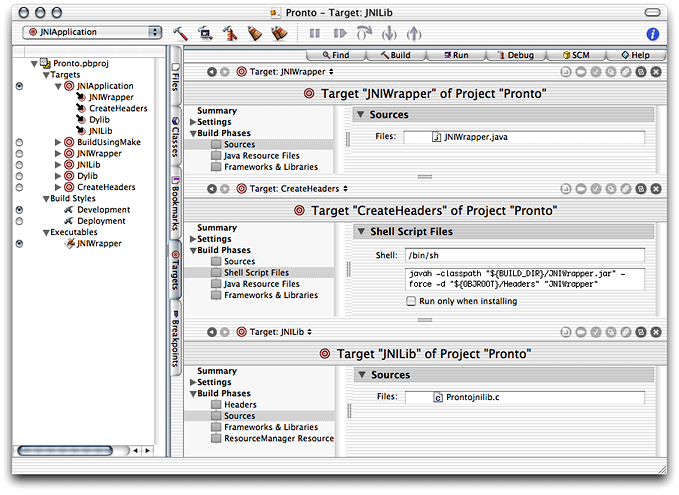
Task: Expand Settings in the CreateHeaders pane
Action: [x=193, y=239]
